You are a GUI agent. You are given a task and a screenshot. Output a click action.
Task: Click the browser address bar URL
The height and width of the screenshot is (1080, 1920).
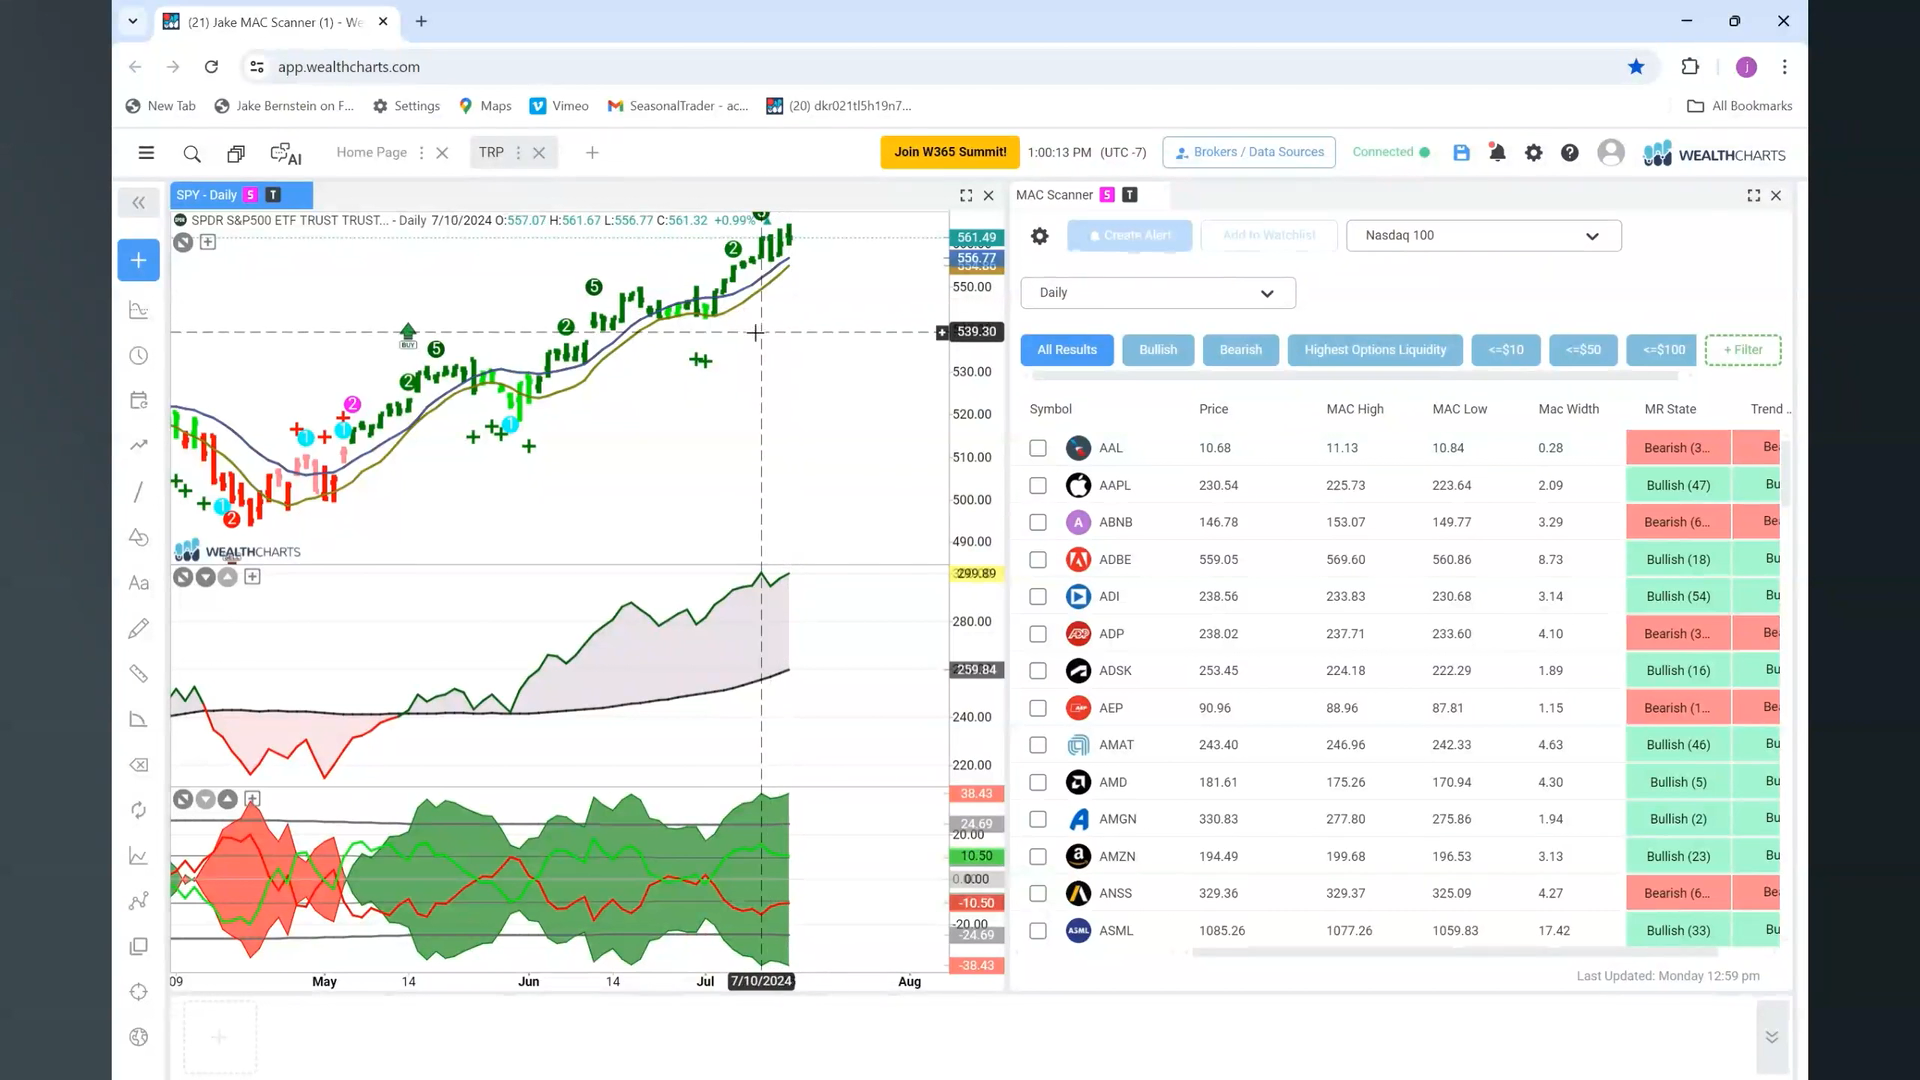pos(349,67)
